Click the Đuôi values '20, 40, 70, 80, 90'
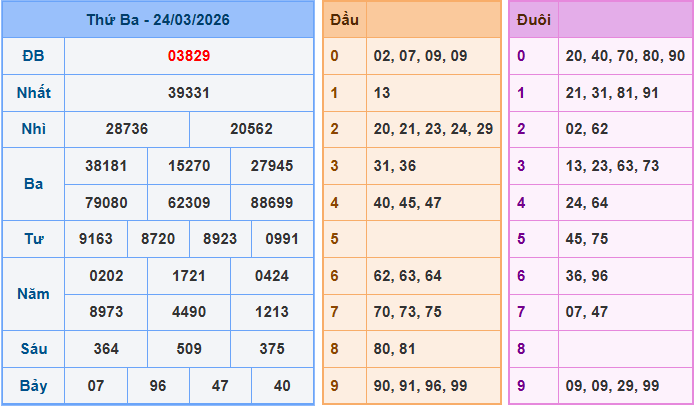Image resolution: width=695 pixels, height=406 pixels. point(625,56)
